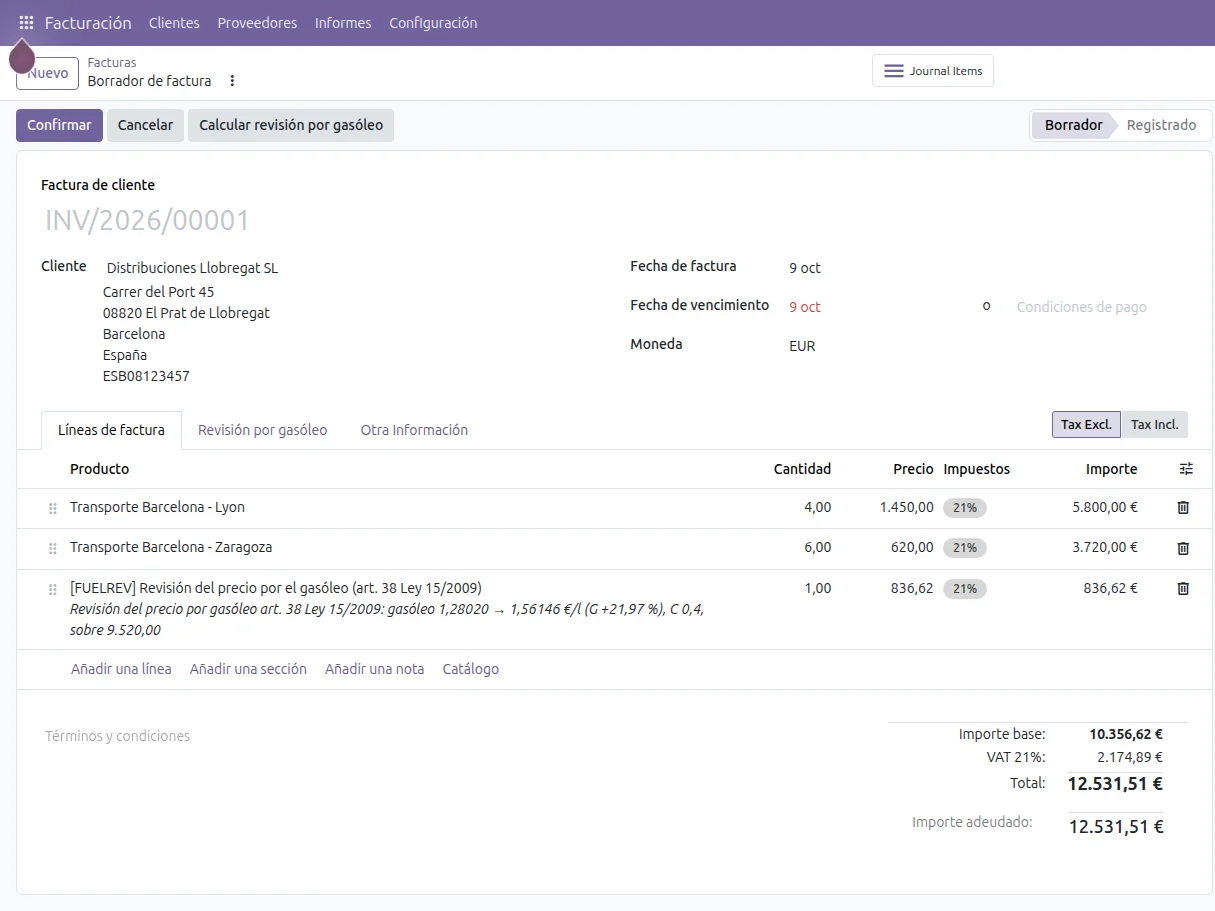Open the three-dot actions menu beside Borrador de factura

click(233, 81)
